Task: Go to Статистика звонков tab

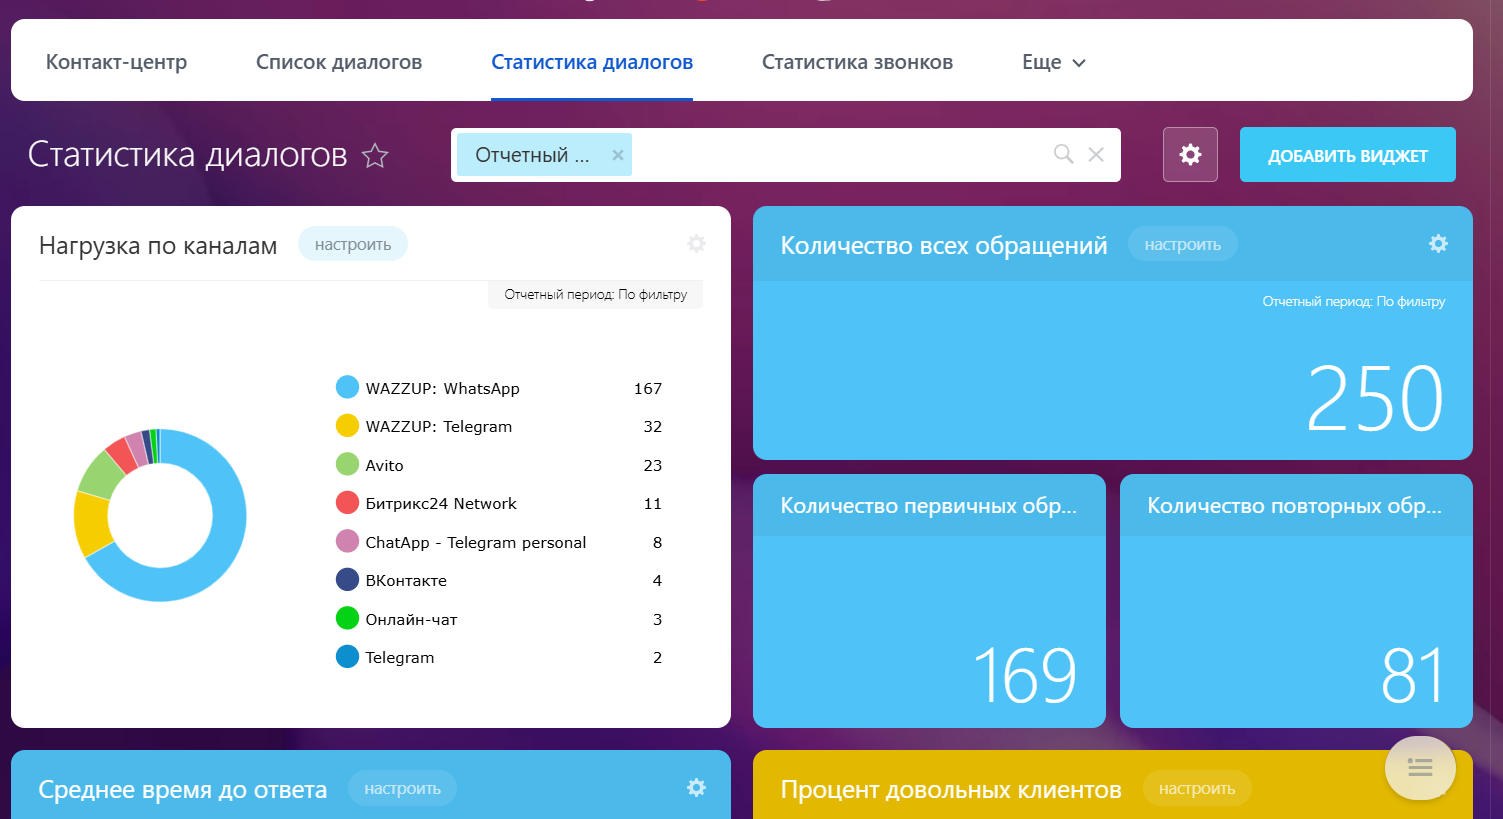Action: (x=857, y=62)
